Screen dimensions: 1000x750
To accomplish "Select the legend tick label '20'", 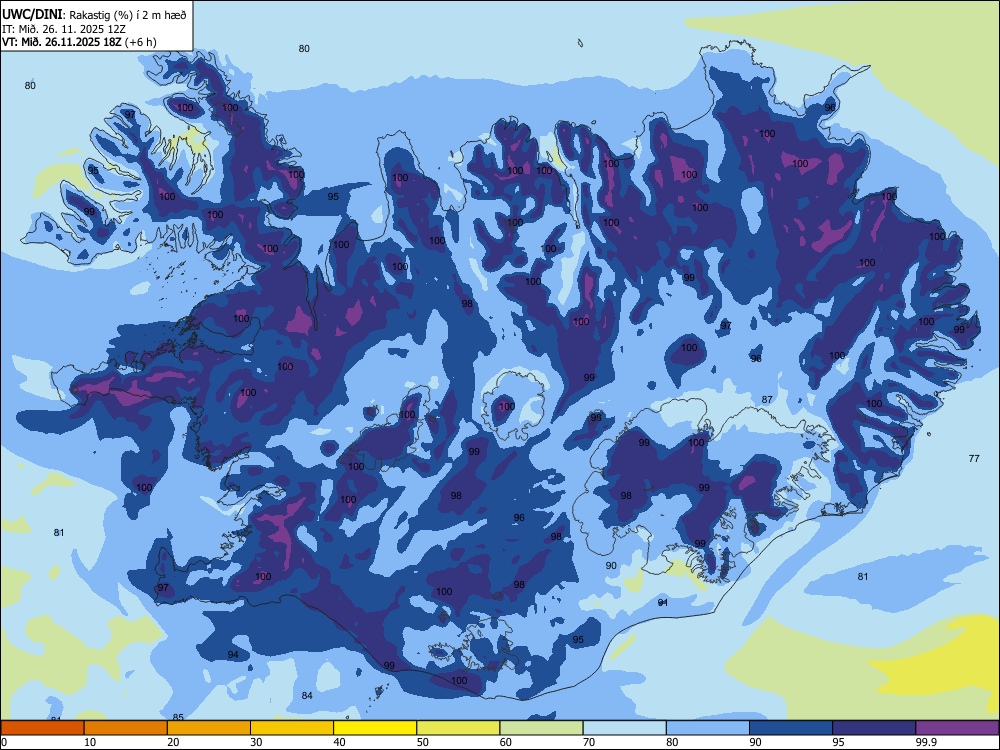I will tap(173, 742).
